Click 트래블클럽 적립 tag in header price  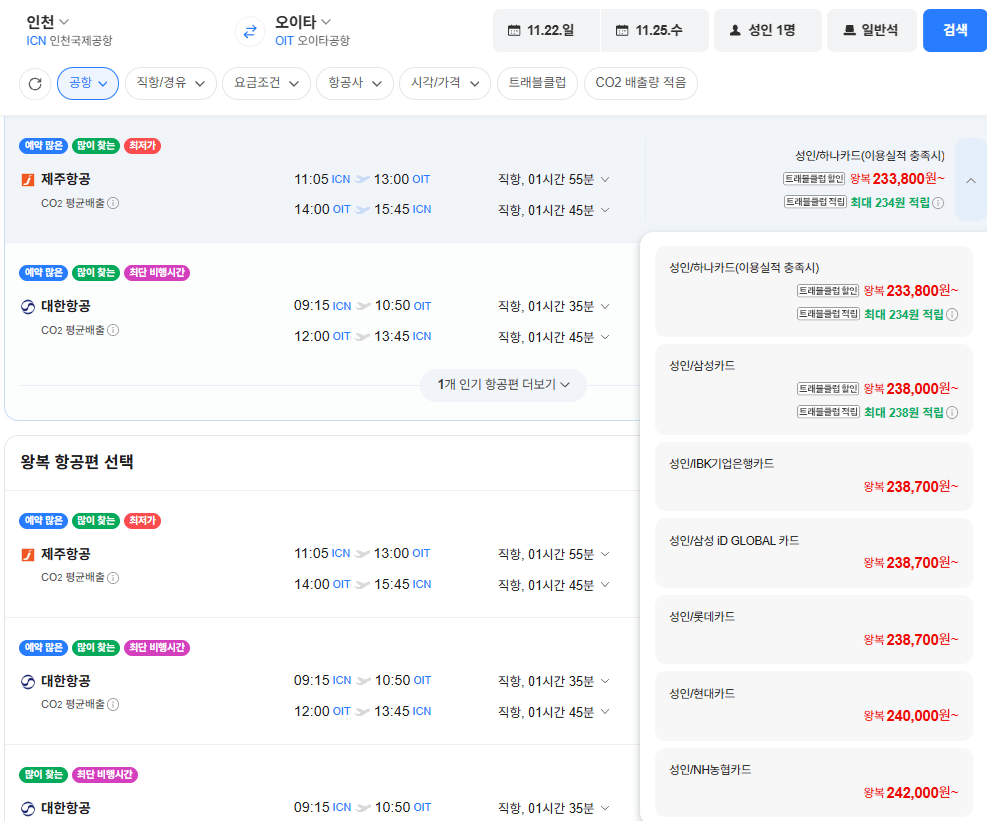pyautogui.click(x=815, y=202)
